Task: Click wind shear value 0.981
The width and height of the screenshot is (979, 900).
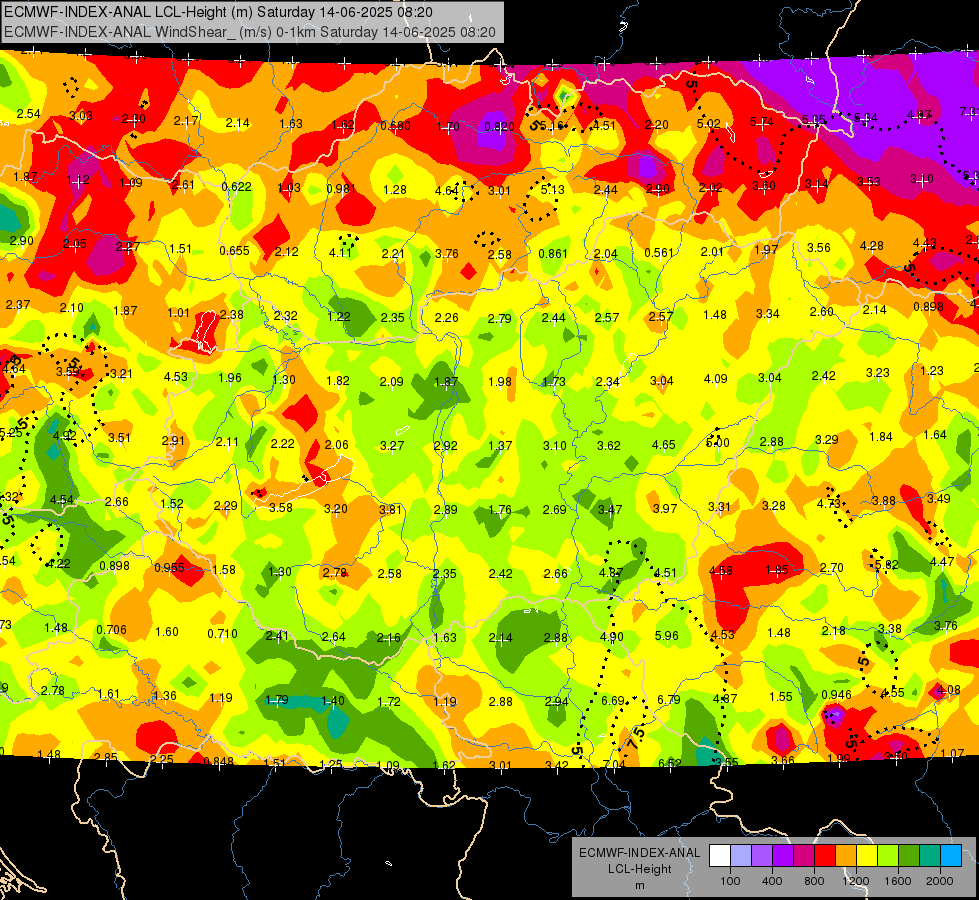Action: [341, 189]
